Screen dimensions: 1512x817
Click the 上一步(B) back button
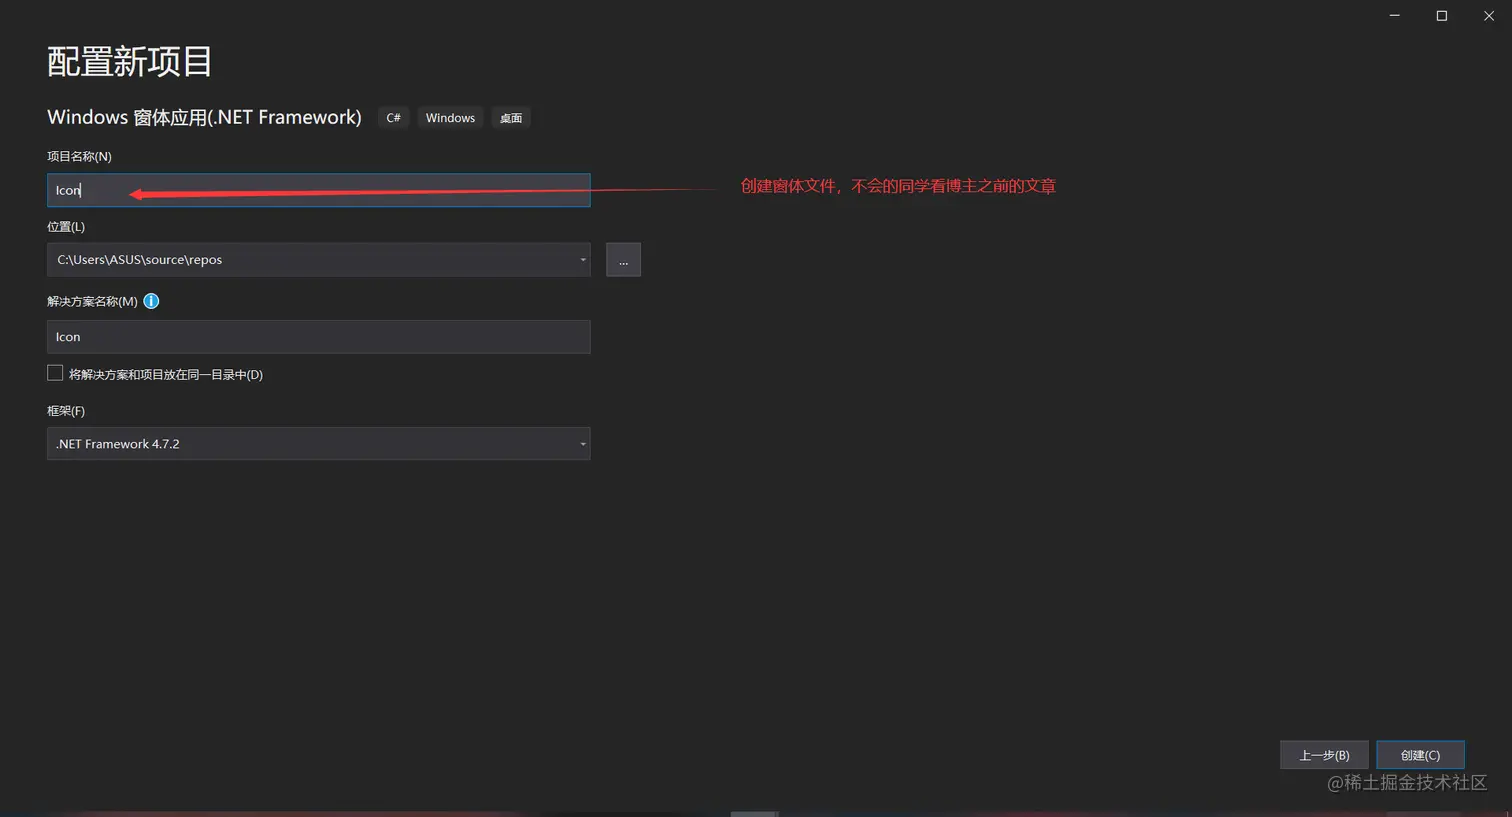point(1324,755)
